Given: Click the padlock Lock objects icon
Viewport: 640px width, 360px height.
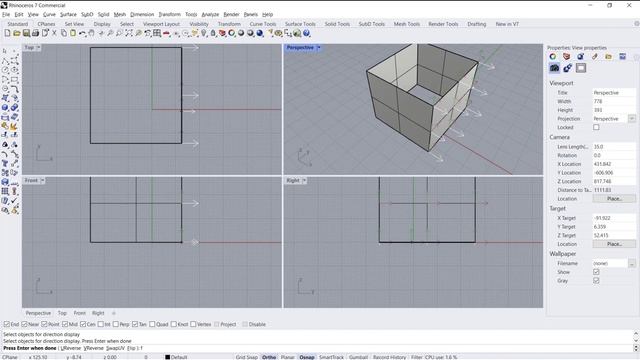Looking at the screenshot, I should (213, 33).
